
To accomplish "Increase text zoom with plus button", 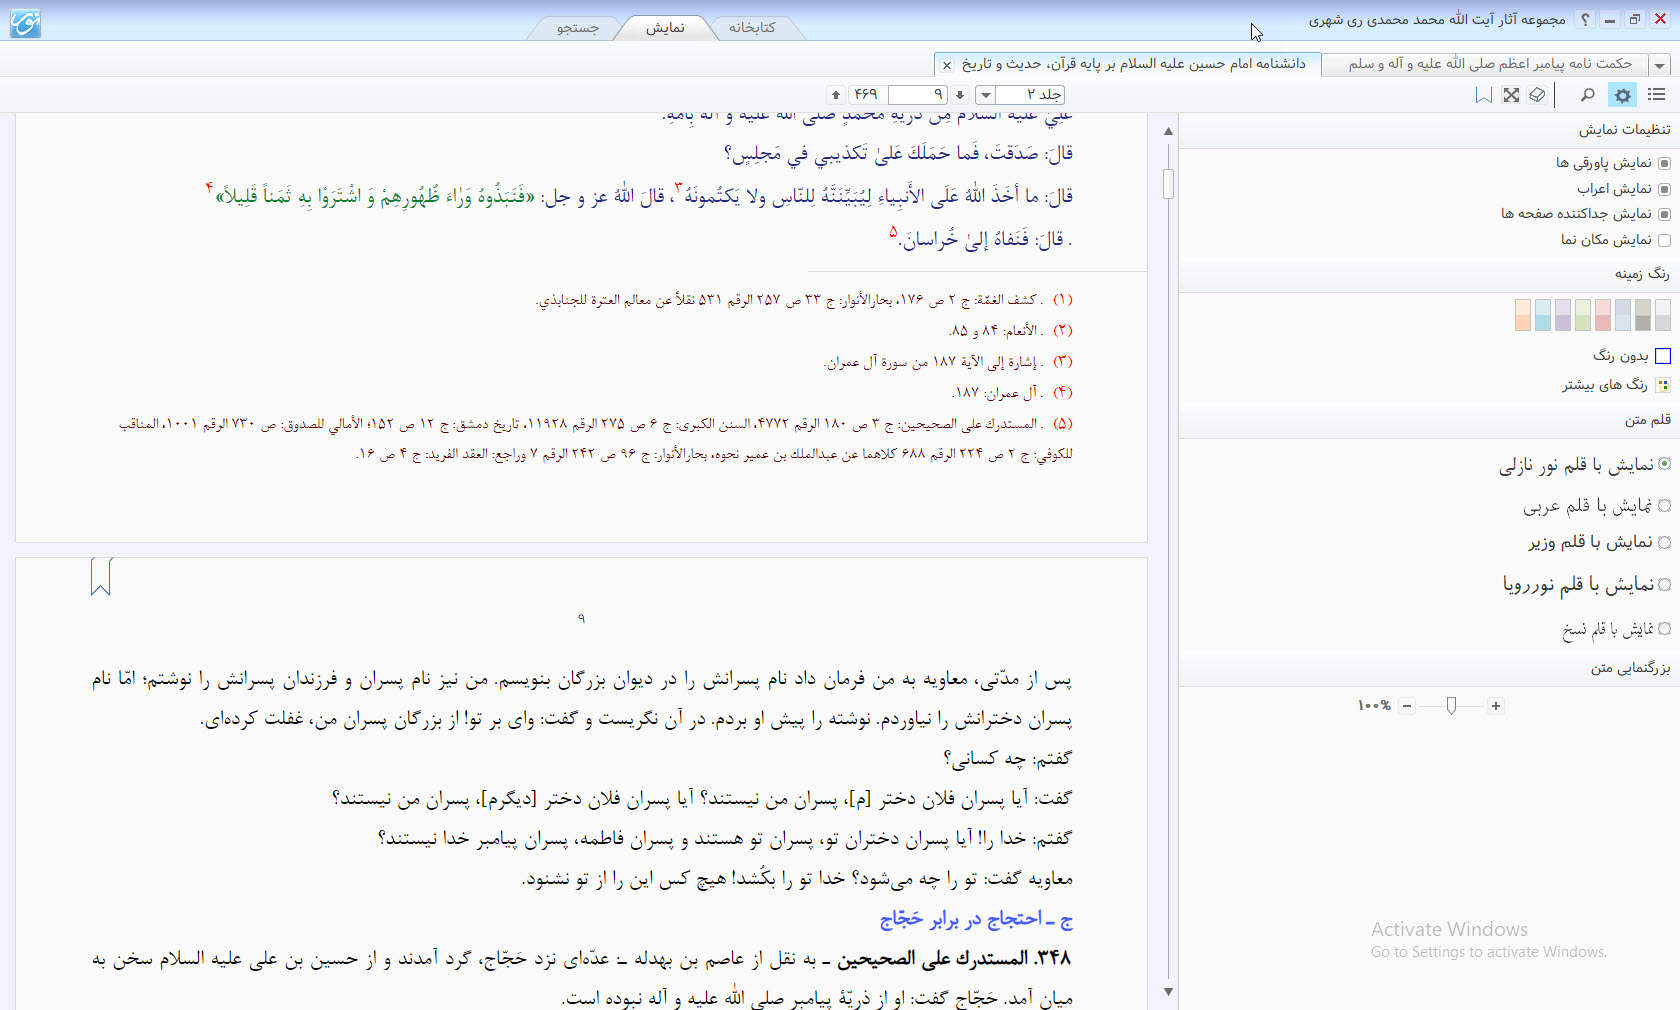I will coord(1496,706).
